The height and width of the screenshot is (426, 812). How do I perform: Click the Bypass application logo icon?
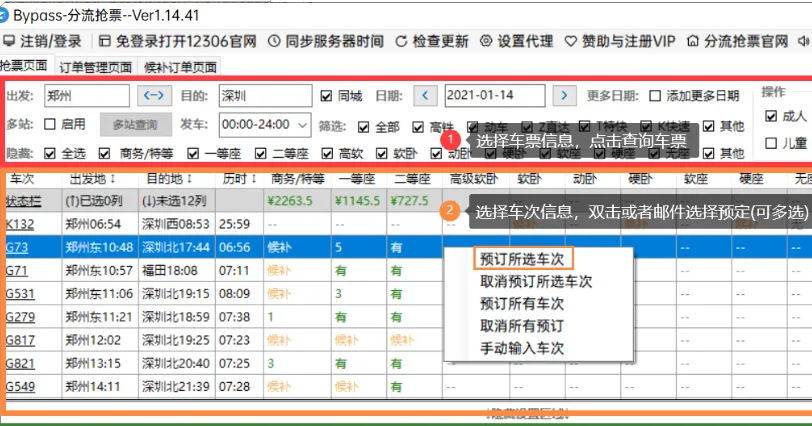coord(4,15)
